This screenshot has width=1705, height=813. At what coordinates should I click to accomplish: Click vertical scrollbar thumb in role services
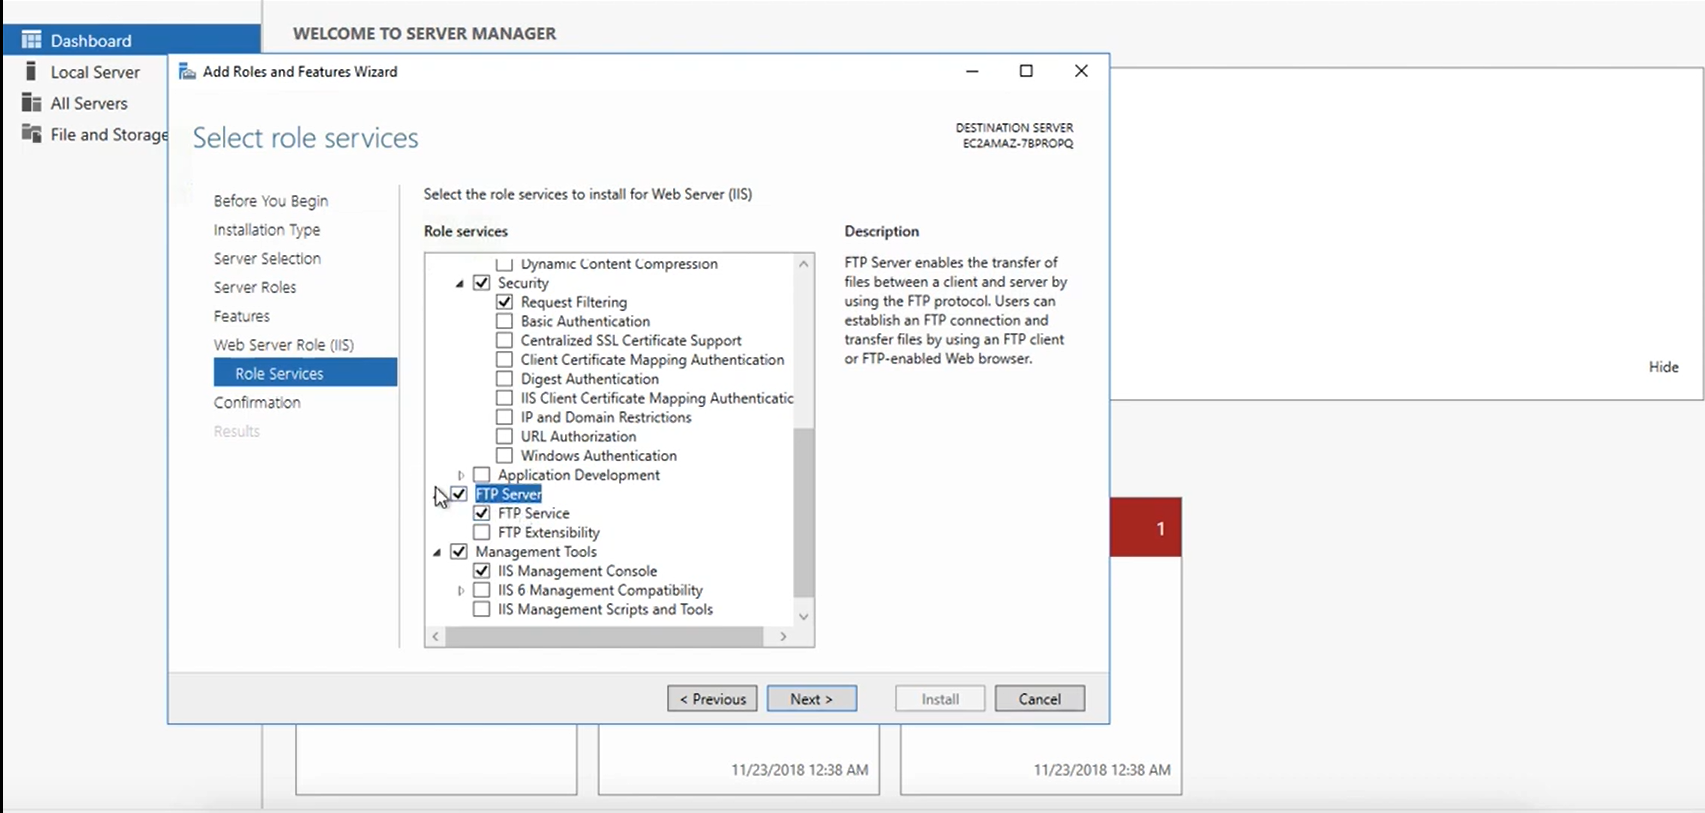[804, 512]
